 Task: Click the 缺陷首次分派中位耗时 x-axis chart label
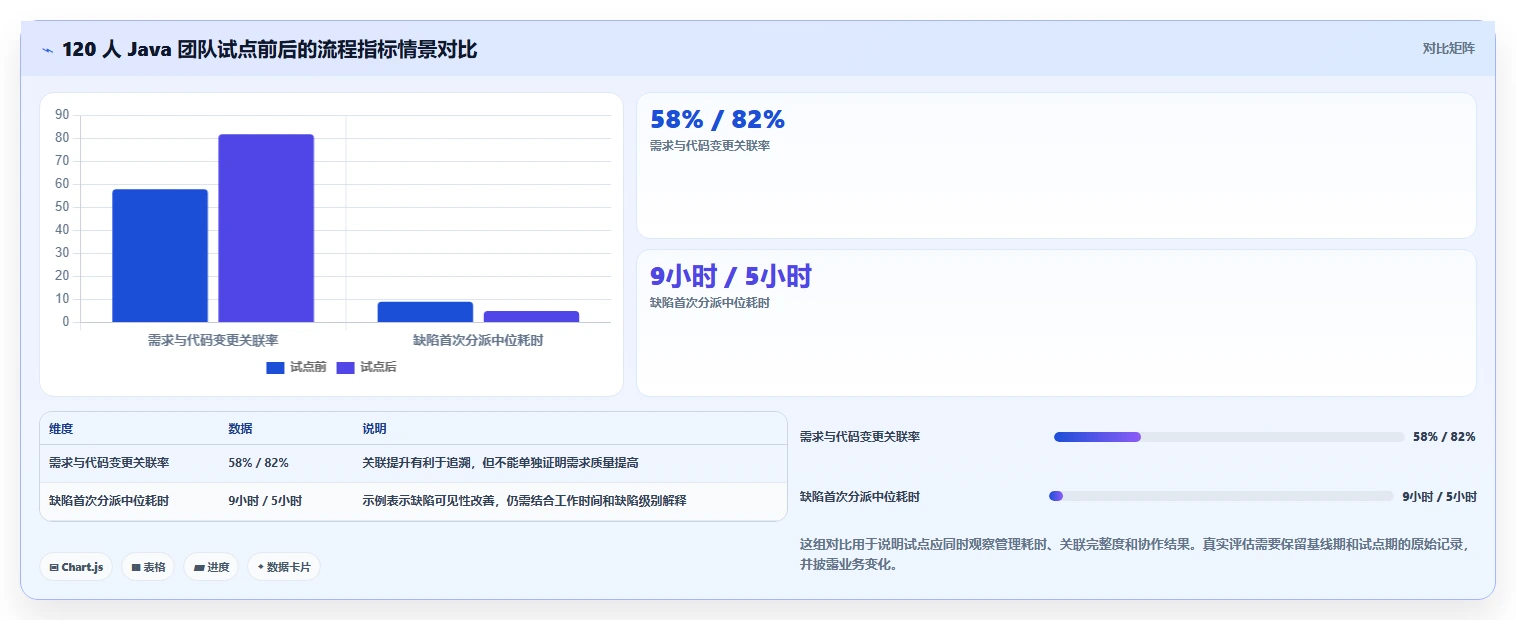pos(478,340)
